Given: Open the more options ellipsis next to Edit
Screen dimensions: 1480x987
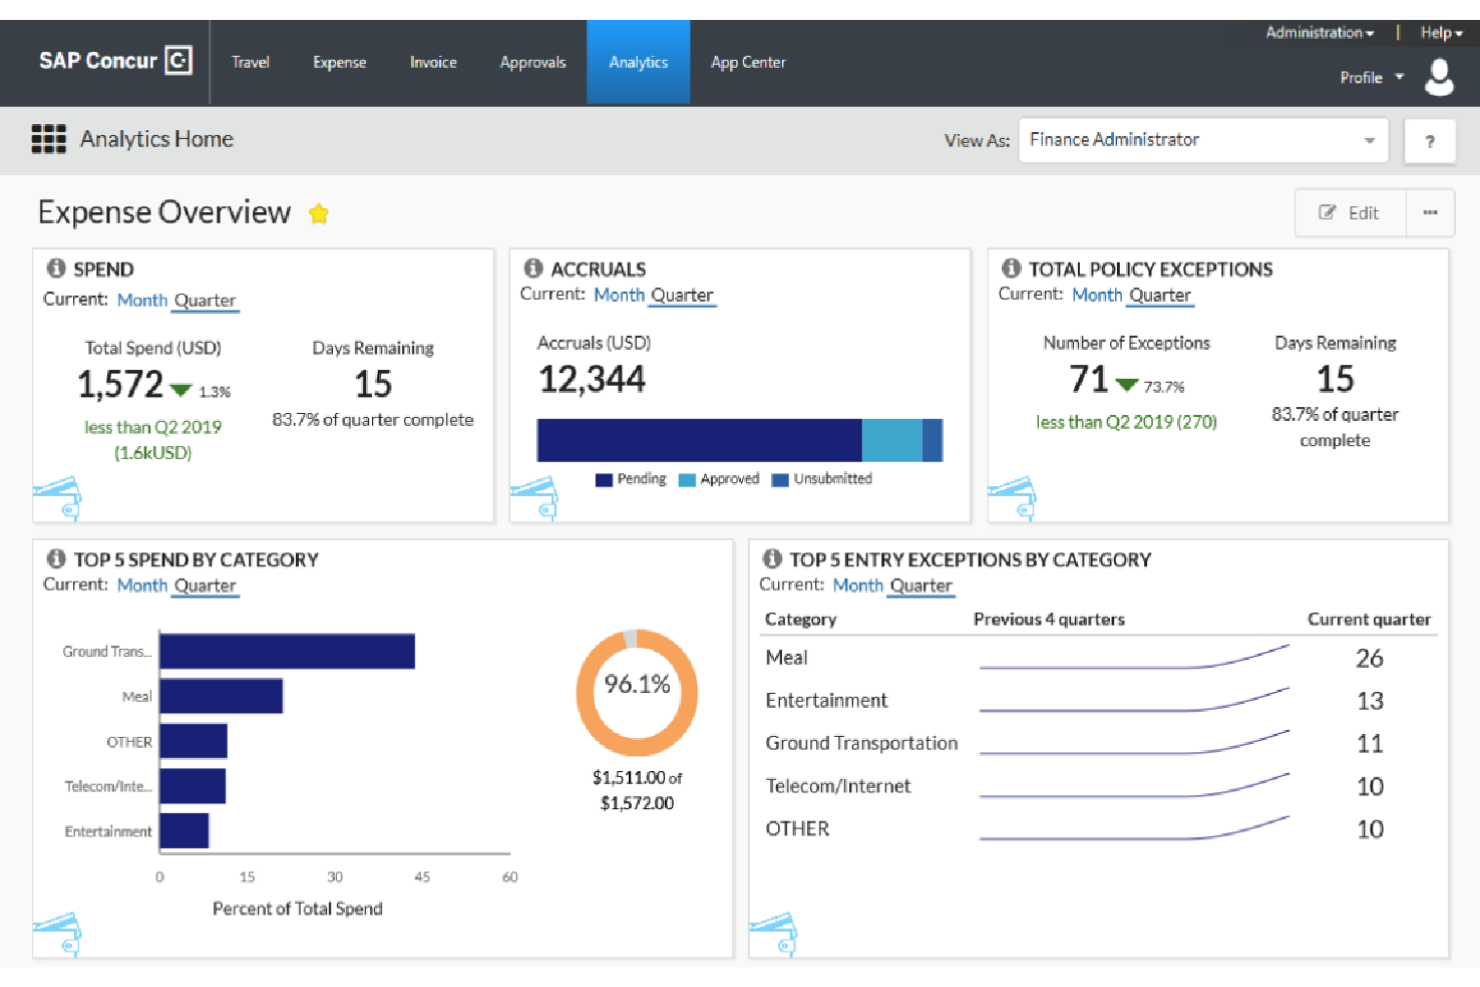Looking at the screenshot, I should [1431, 212].
